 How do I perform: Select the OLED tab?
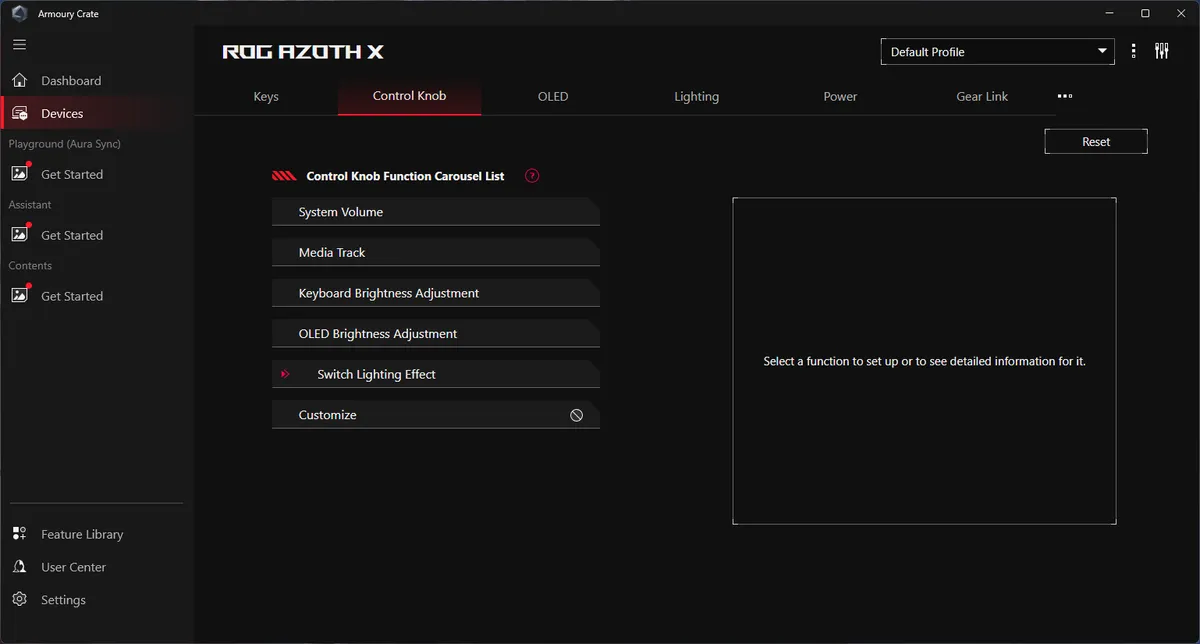click(552, 96)
